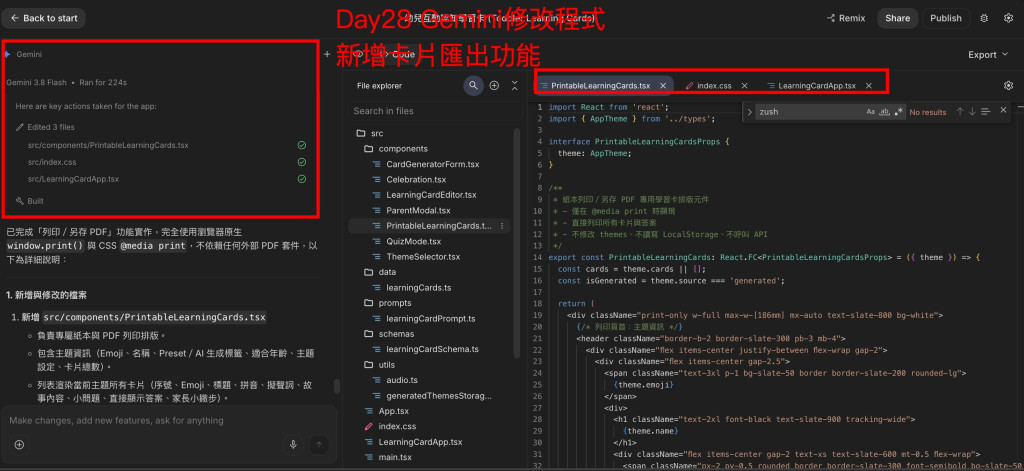Open CardGeneratorForm.tsx file
The image size is (1024, 471).
pos(431,164)
